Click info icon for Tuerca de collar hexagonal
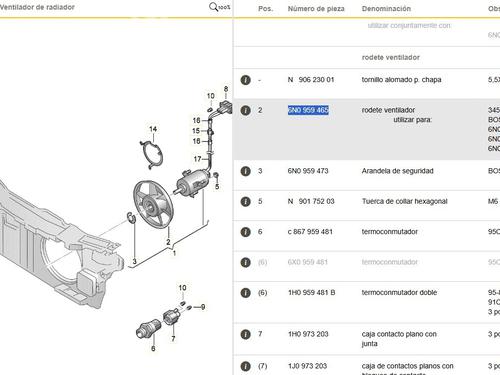 tap(246, 202)
